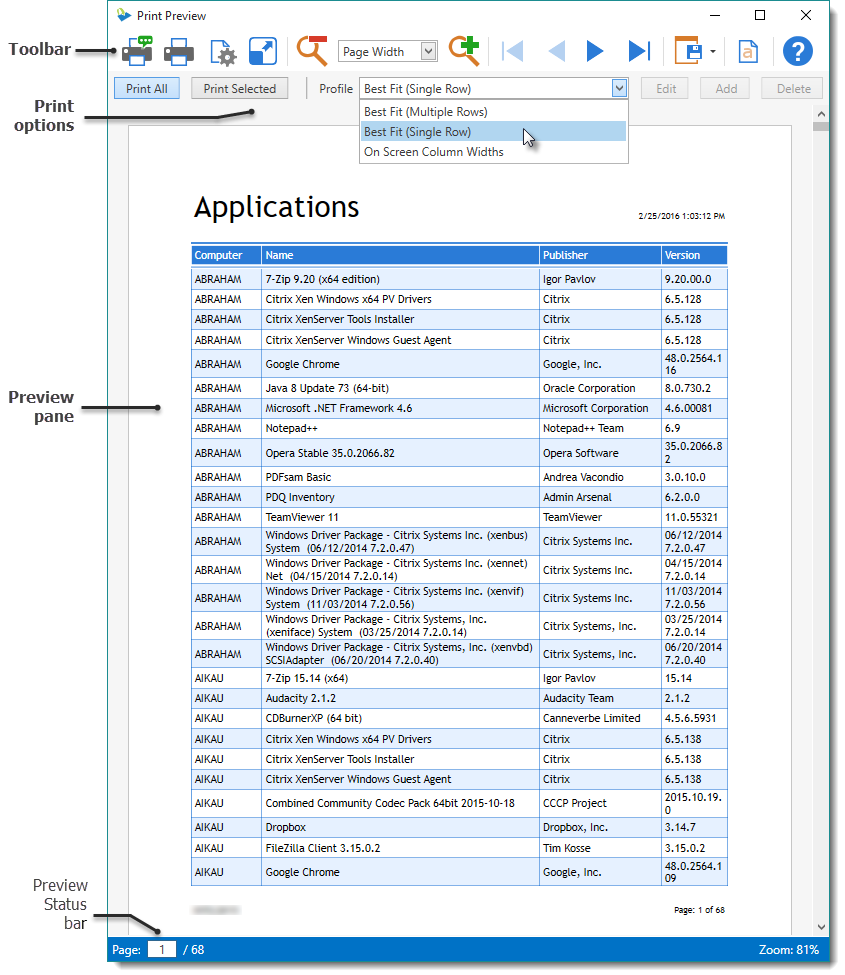Open page setup gear icon
This screenshot has height=975, width=845.
coord(223,52)
